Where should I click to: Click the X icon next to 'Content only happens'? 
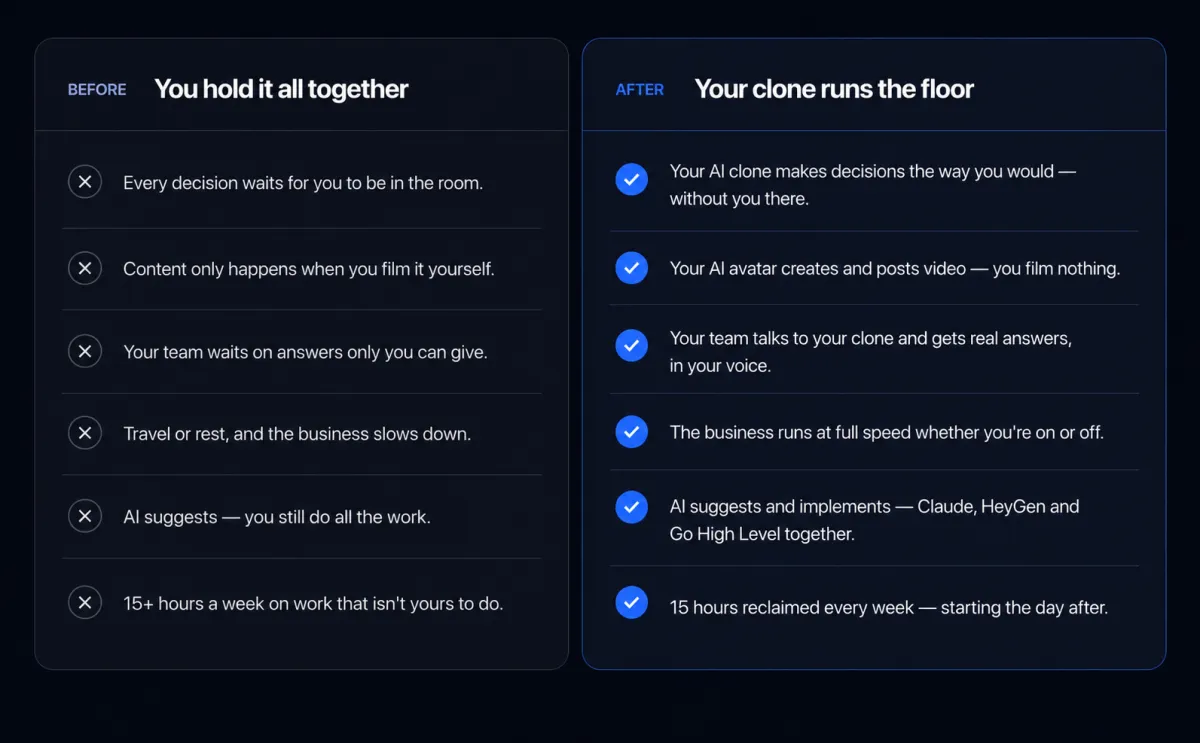click(85, 268)
